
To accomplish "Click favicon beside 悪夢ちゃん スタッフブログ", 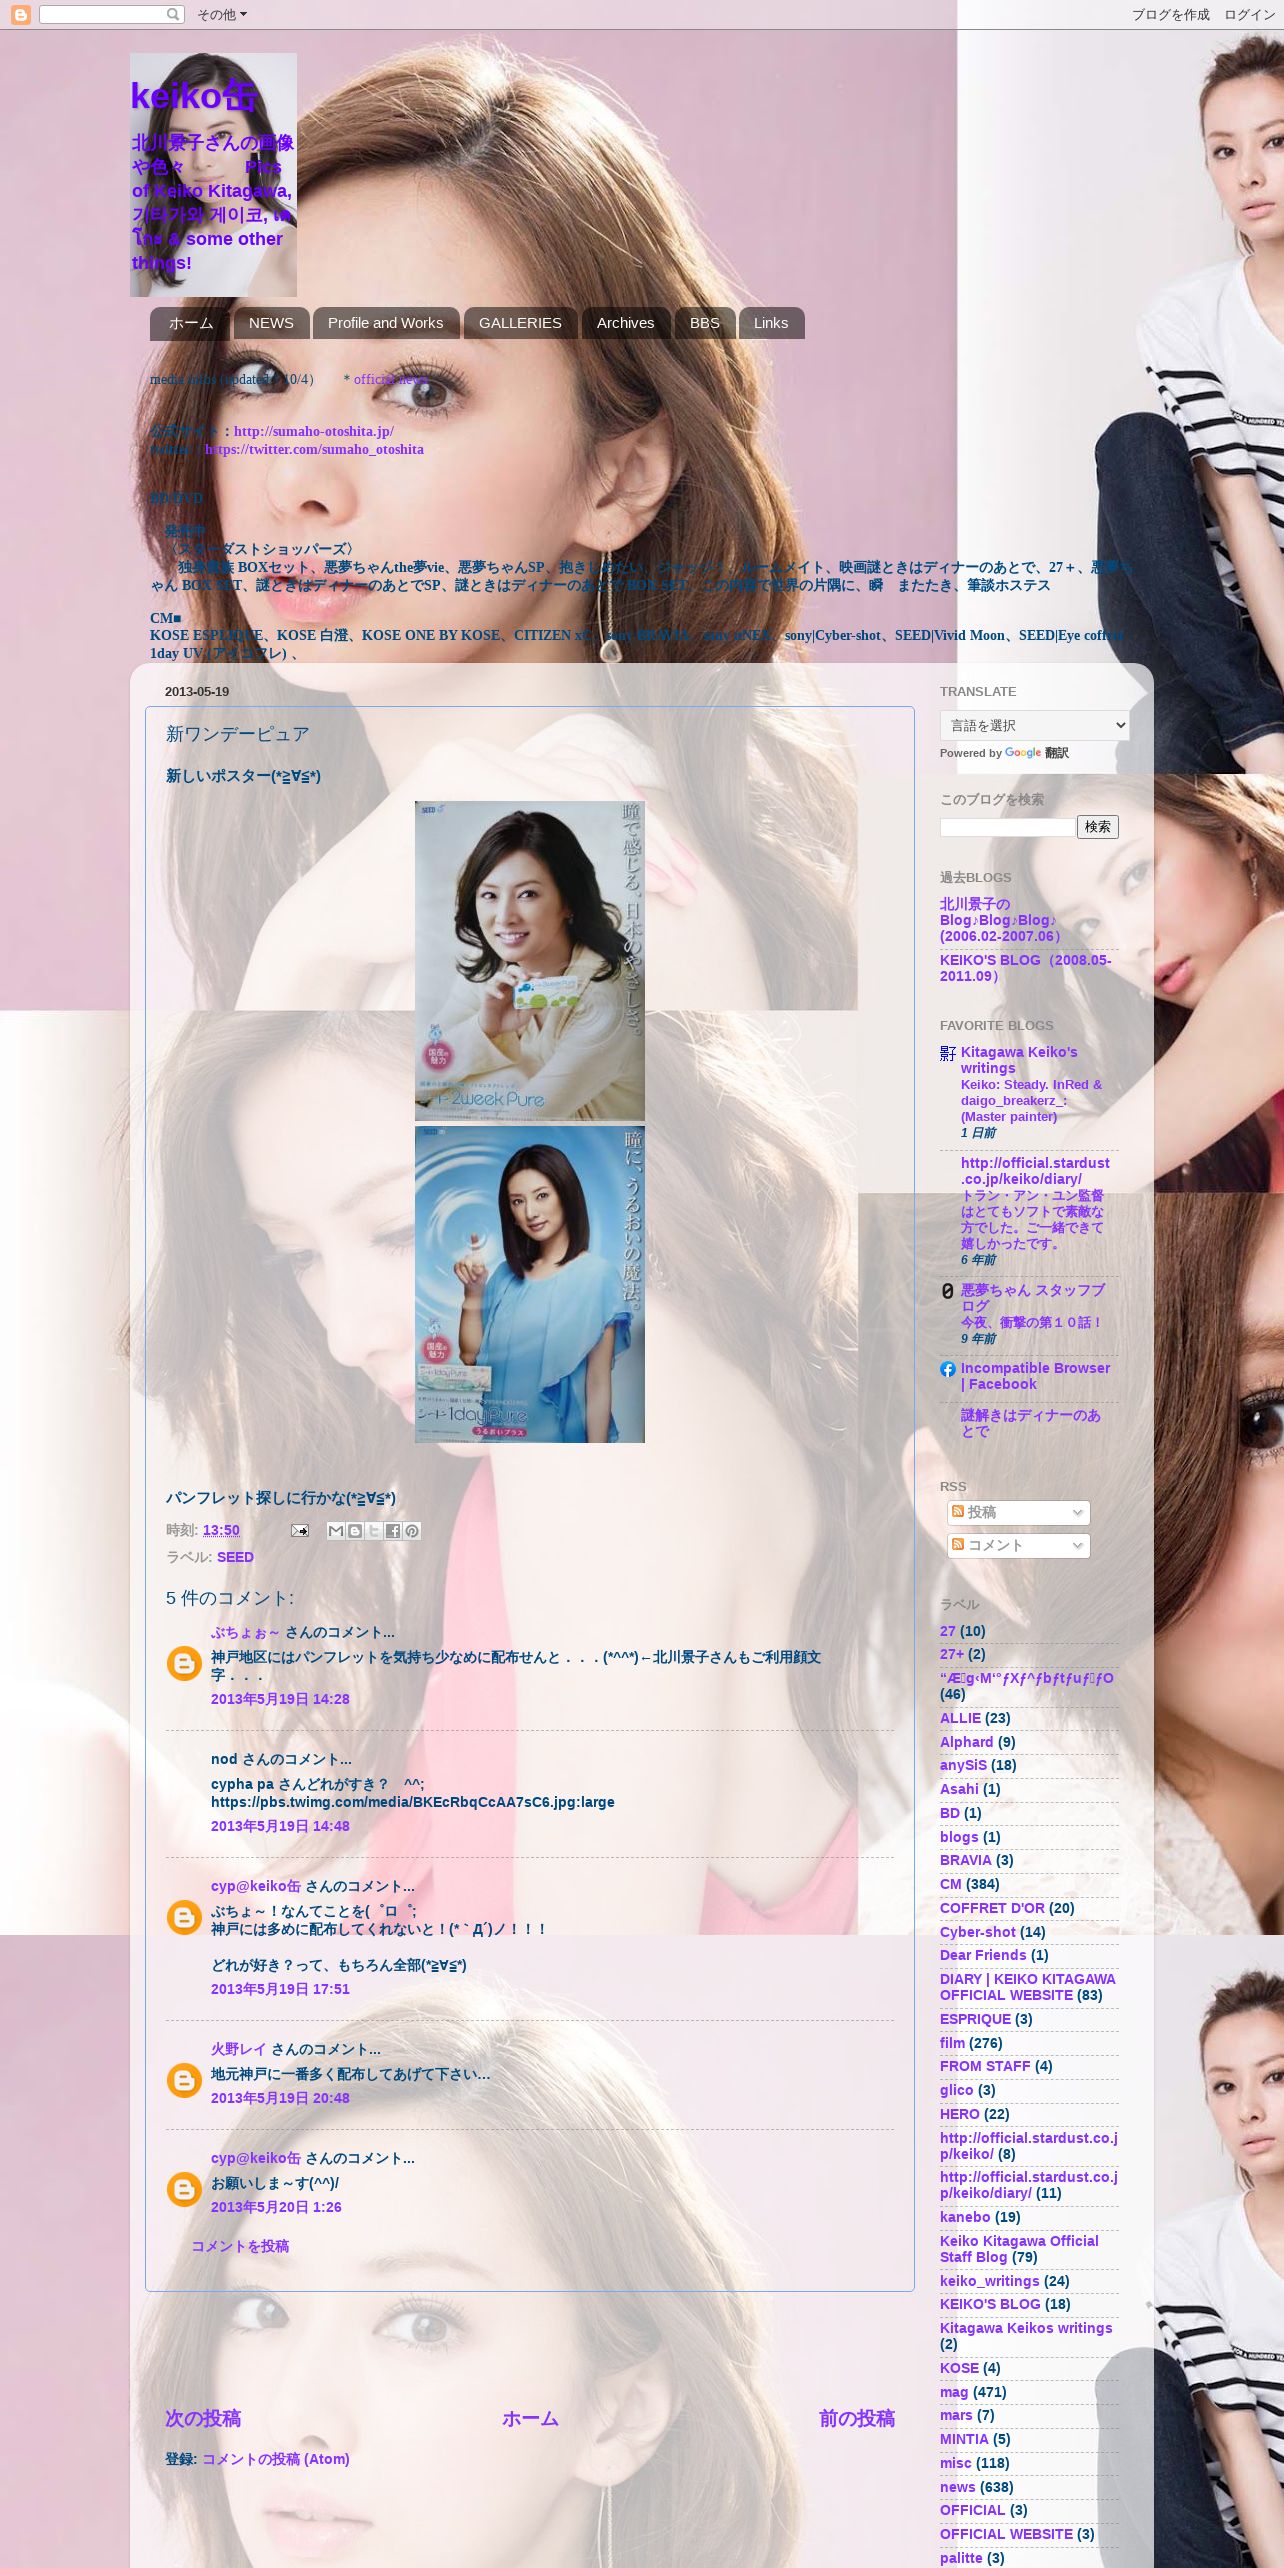I will click(948, 1291).
